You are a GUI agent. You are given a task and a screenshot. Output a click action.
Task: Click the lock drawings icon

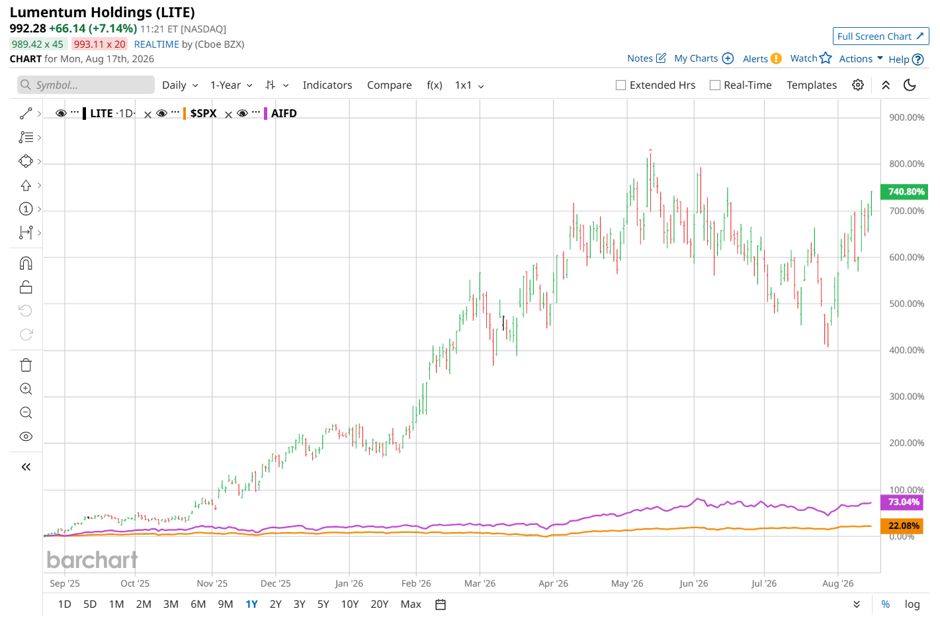[26, 287]
